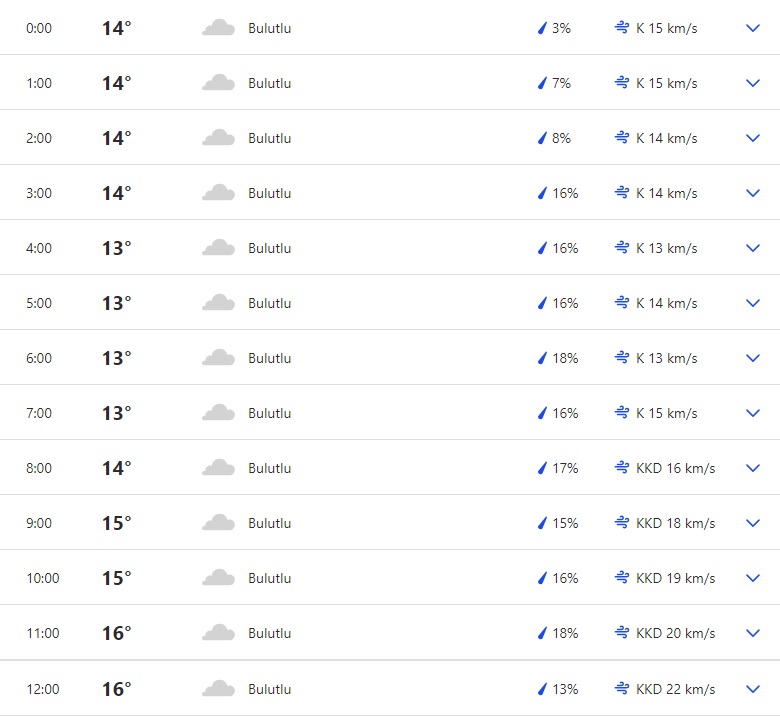Click the wind icon in the 4:00 row
This screenshot has width=780, height=716.
622,248
